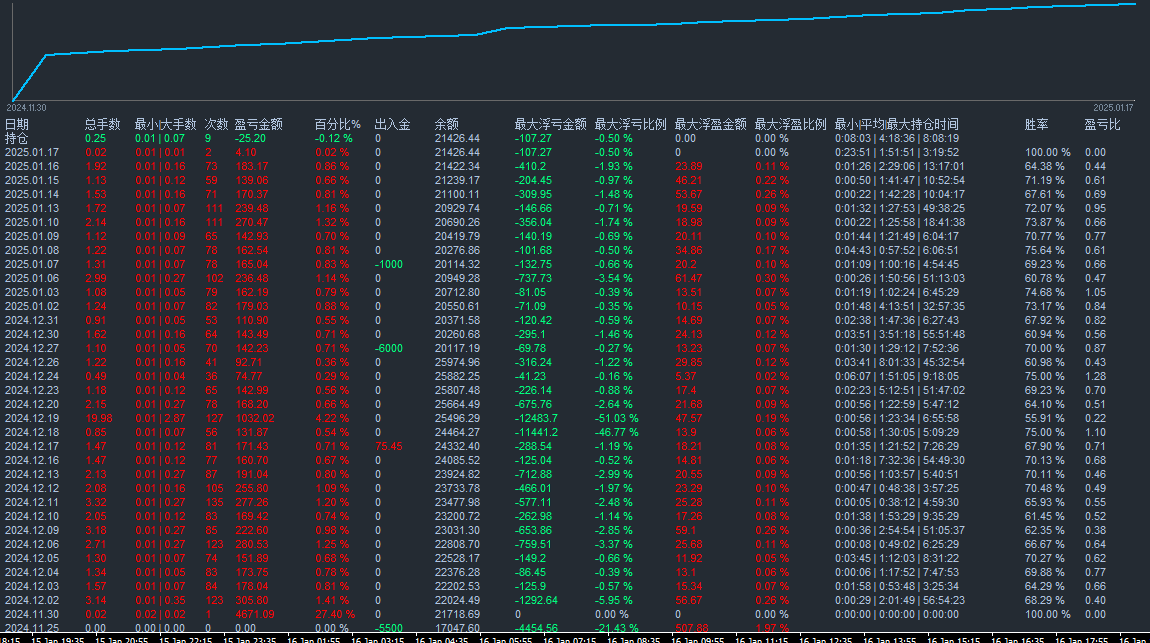Click the balance value 20114.32
The height and width of the screenshot is (643, 1150).
458,265
